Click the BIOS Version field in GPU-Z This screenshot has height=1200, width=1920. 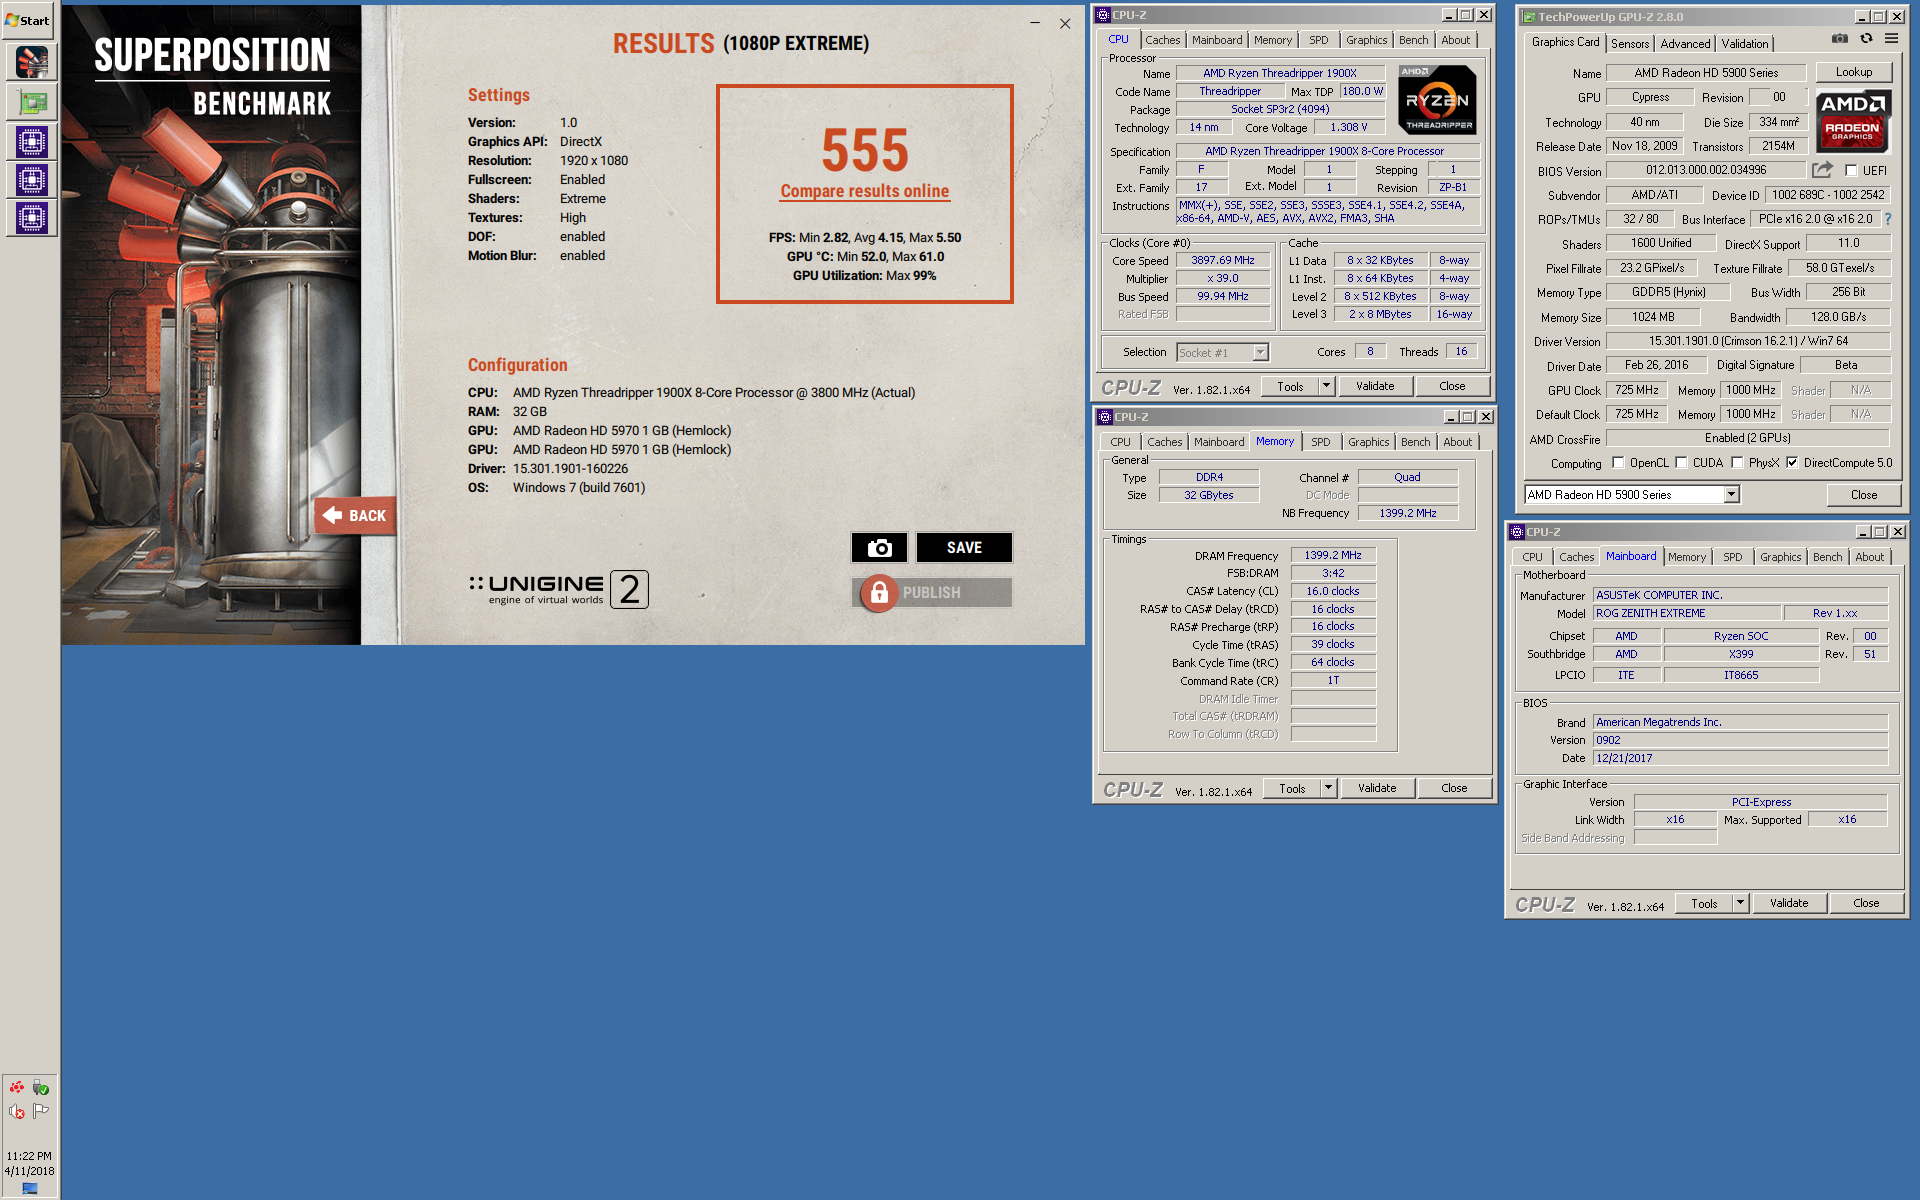(x=1706, y=170)
